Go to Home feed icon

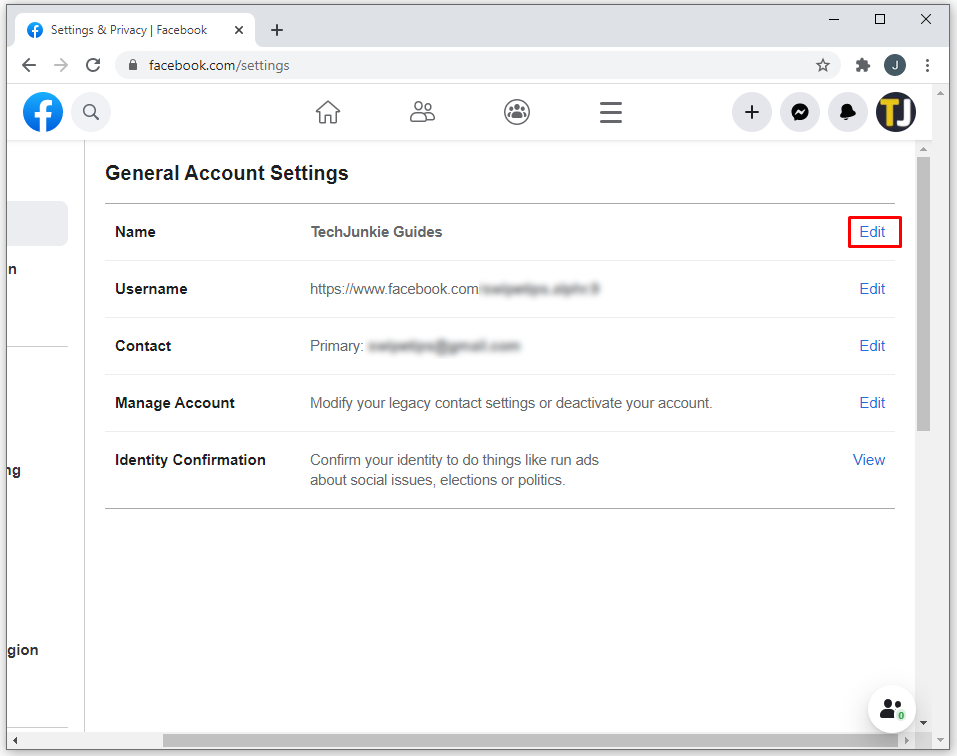[x=328, y=112]
